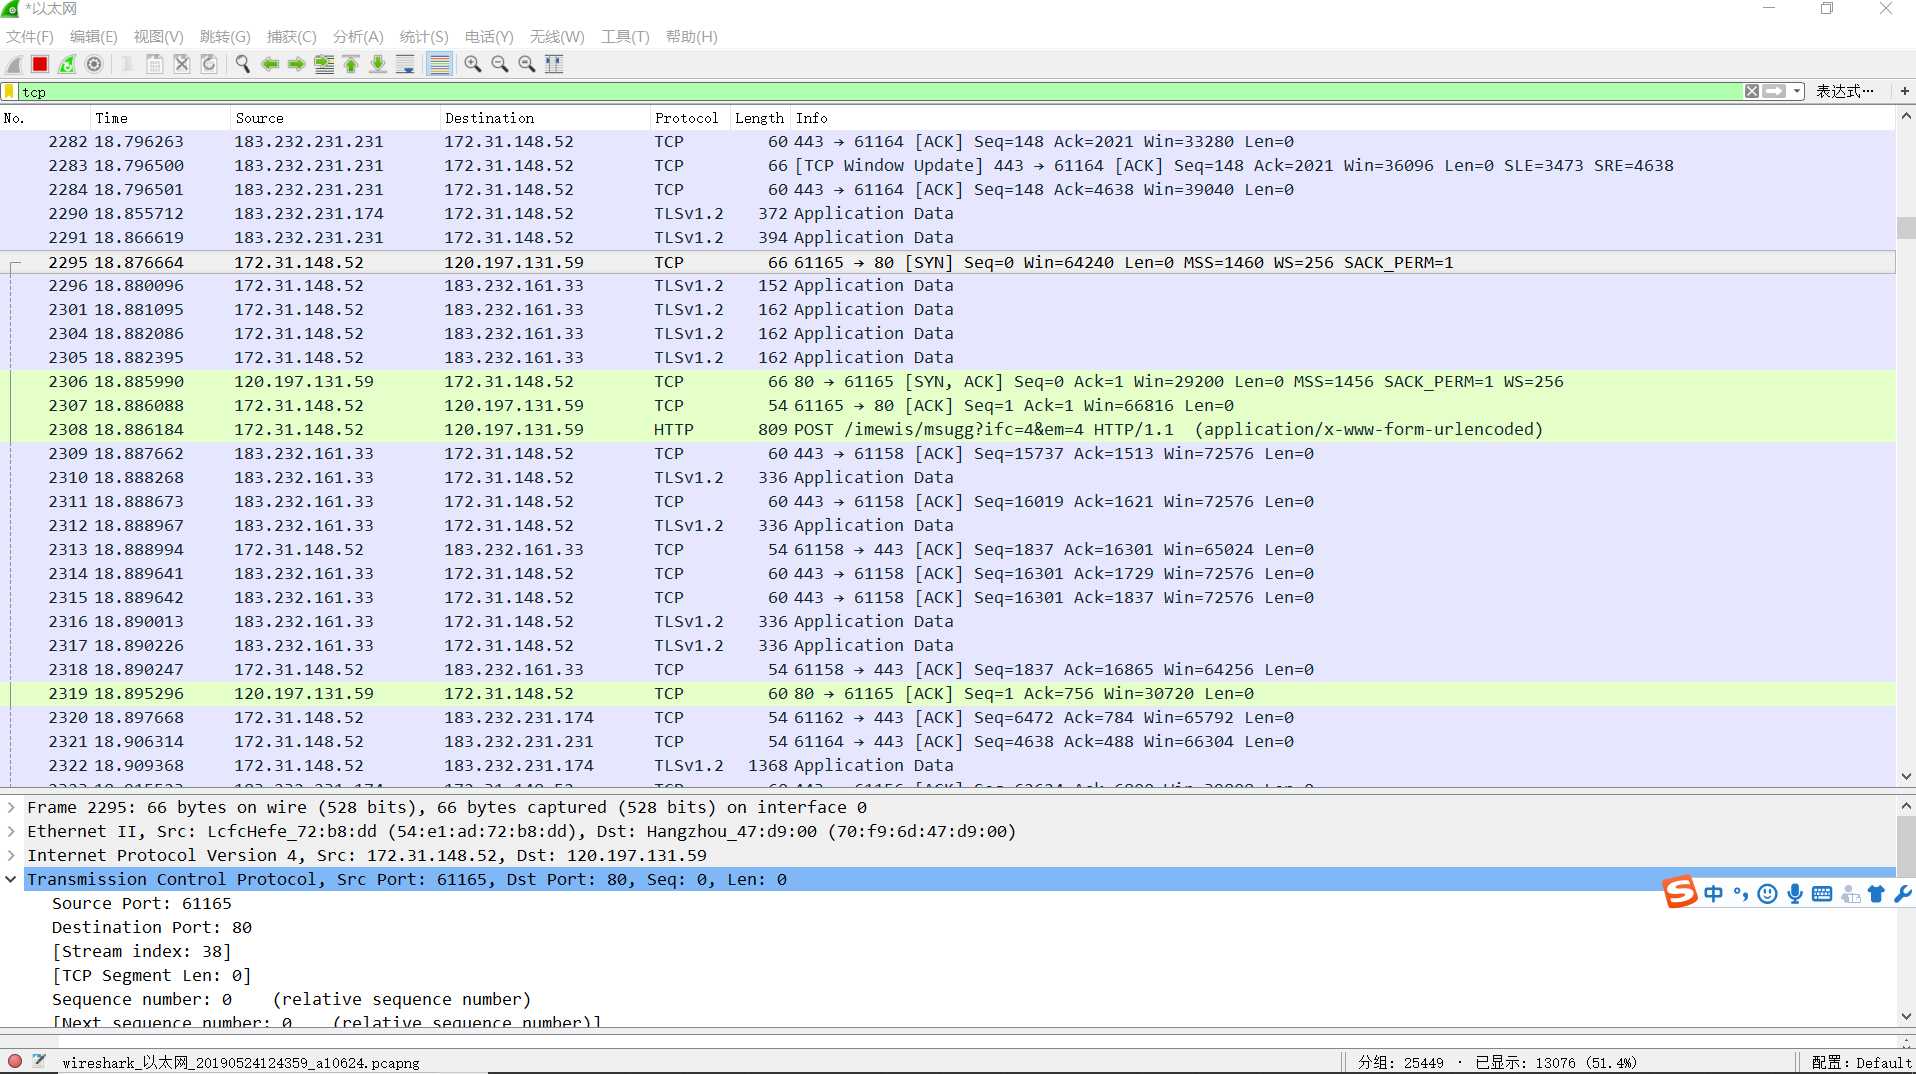
Task: Reload the capture file icon
Action: click(208, 64)
